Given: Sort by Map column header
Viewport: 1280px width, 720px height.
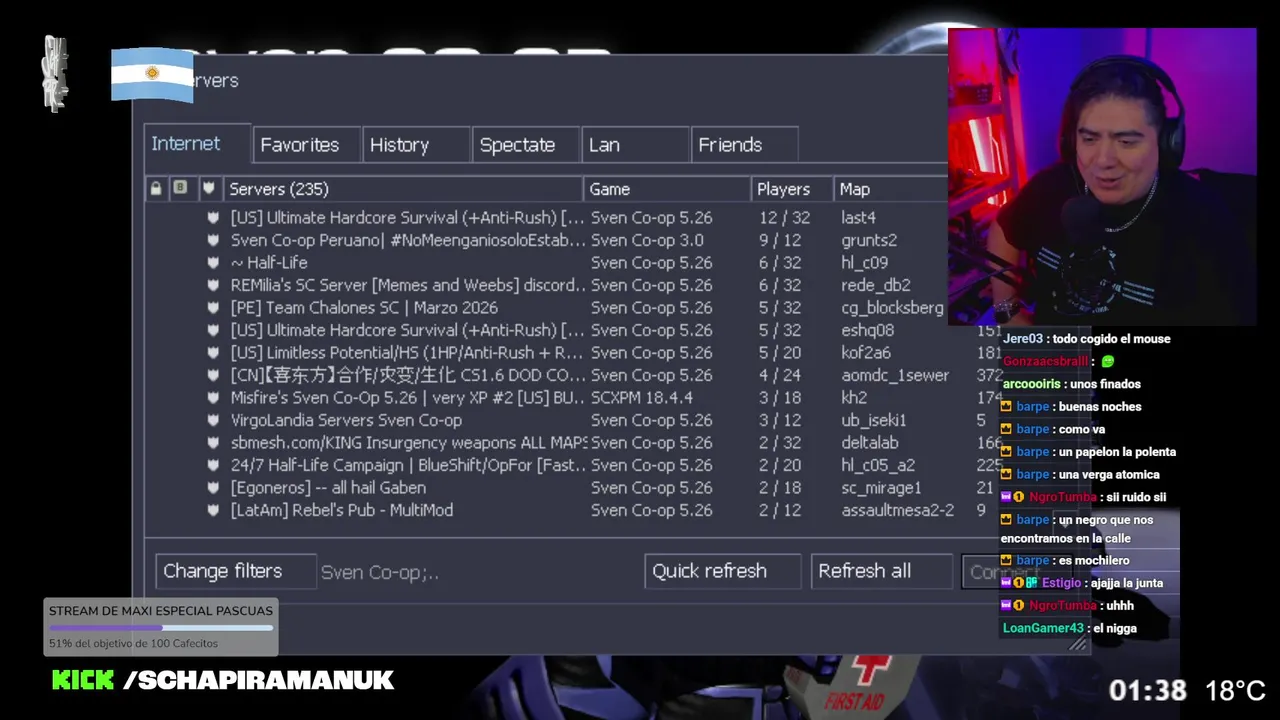Looking at the screenshot, I should (x=890, y=189).
